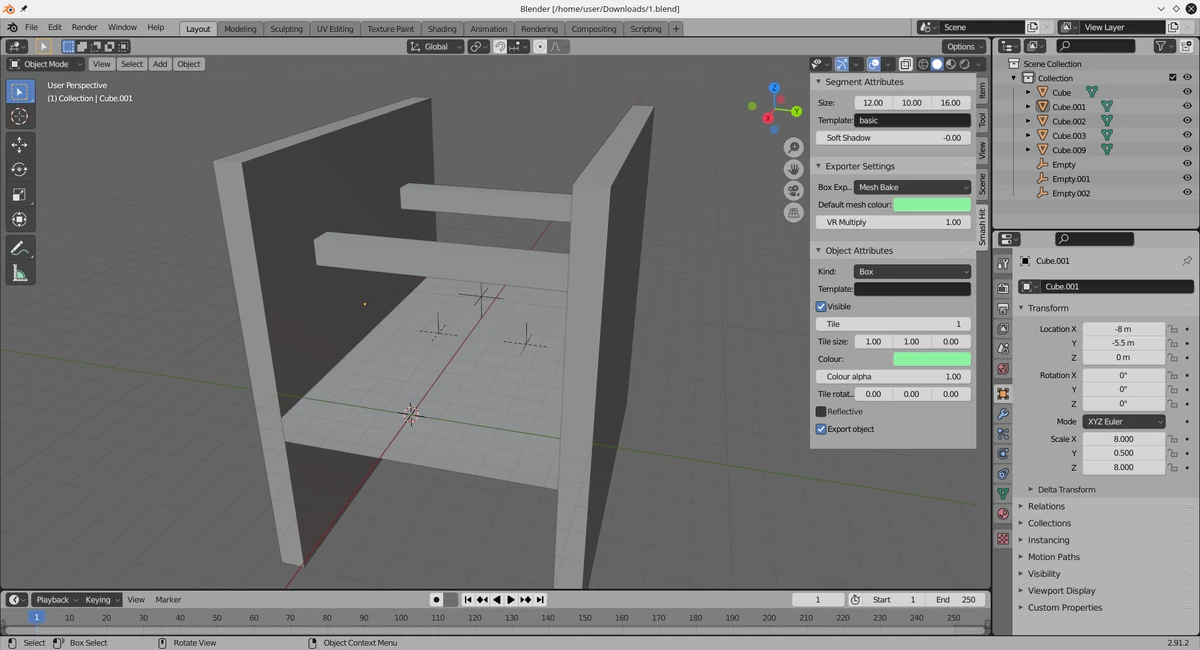Activate the Rotate tool
1200x650 pixels.
[x=19, y=170]
